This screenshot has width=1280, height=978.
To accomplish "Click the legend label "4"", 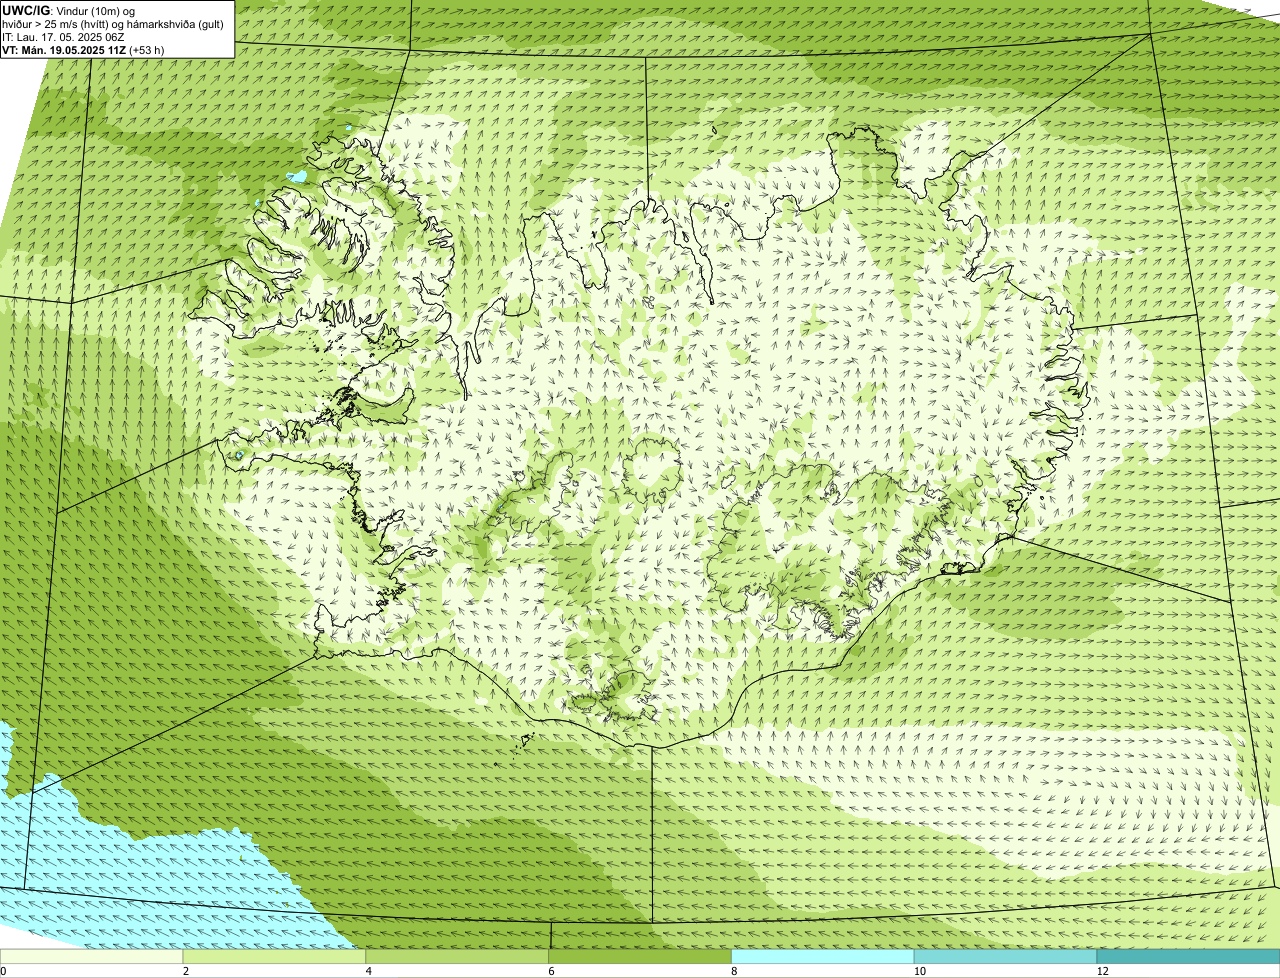I will tap(369, 971).
